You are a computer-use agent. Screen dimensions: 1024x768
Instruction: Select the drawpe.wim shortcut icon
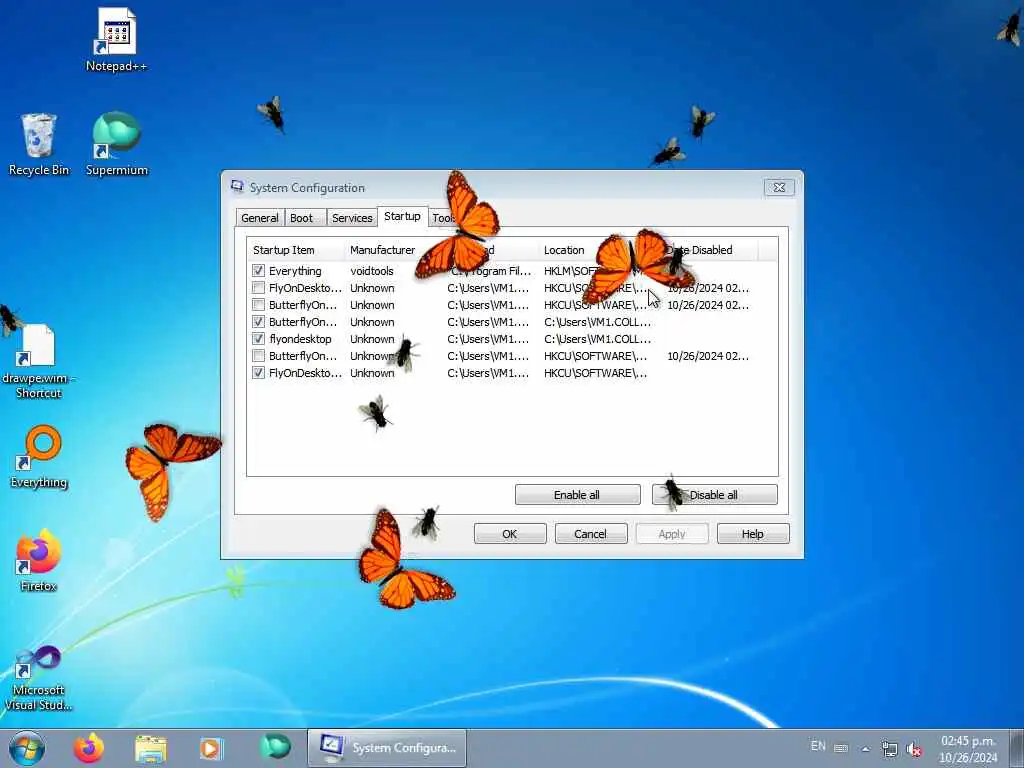point(39,361)
